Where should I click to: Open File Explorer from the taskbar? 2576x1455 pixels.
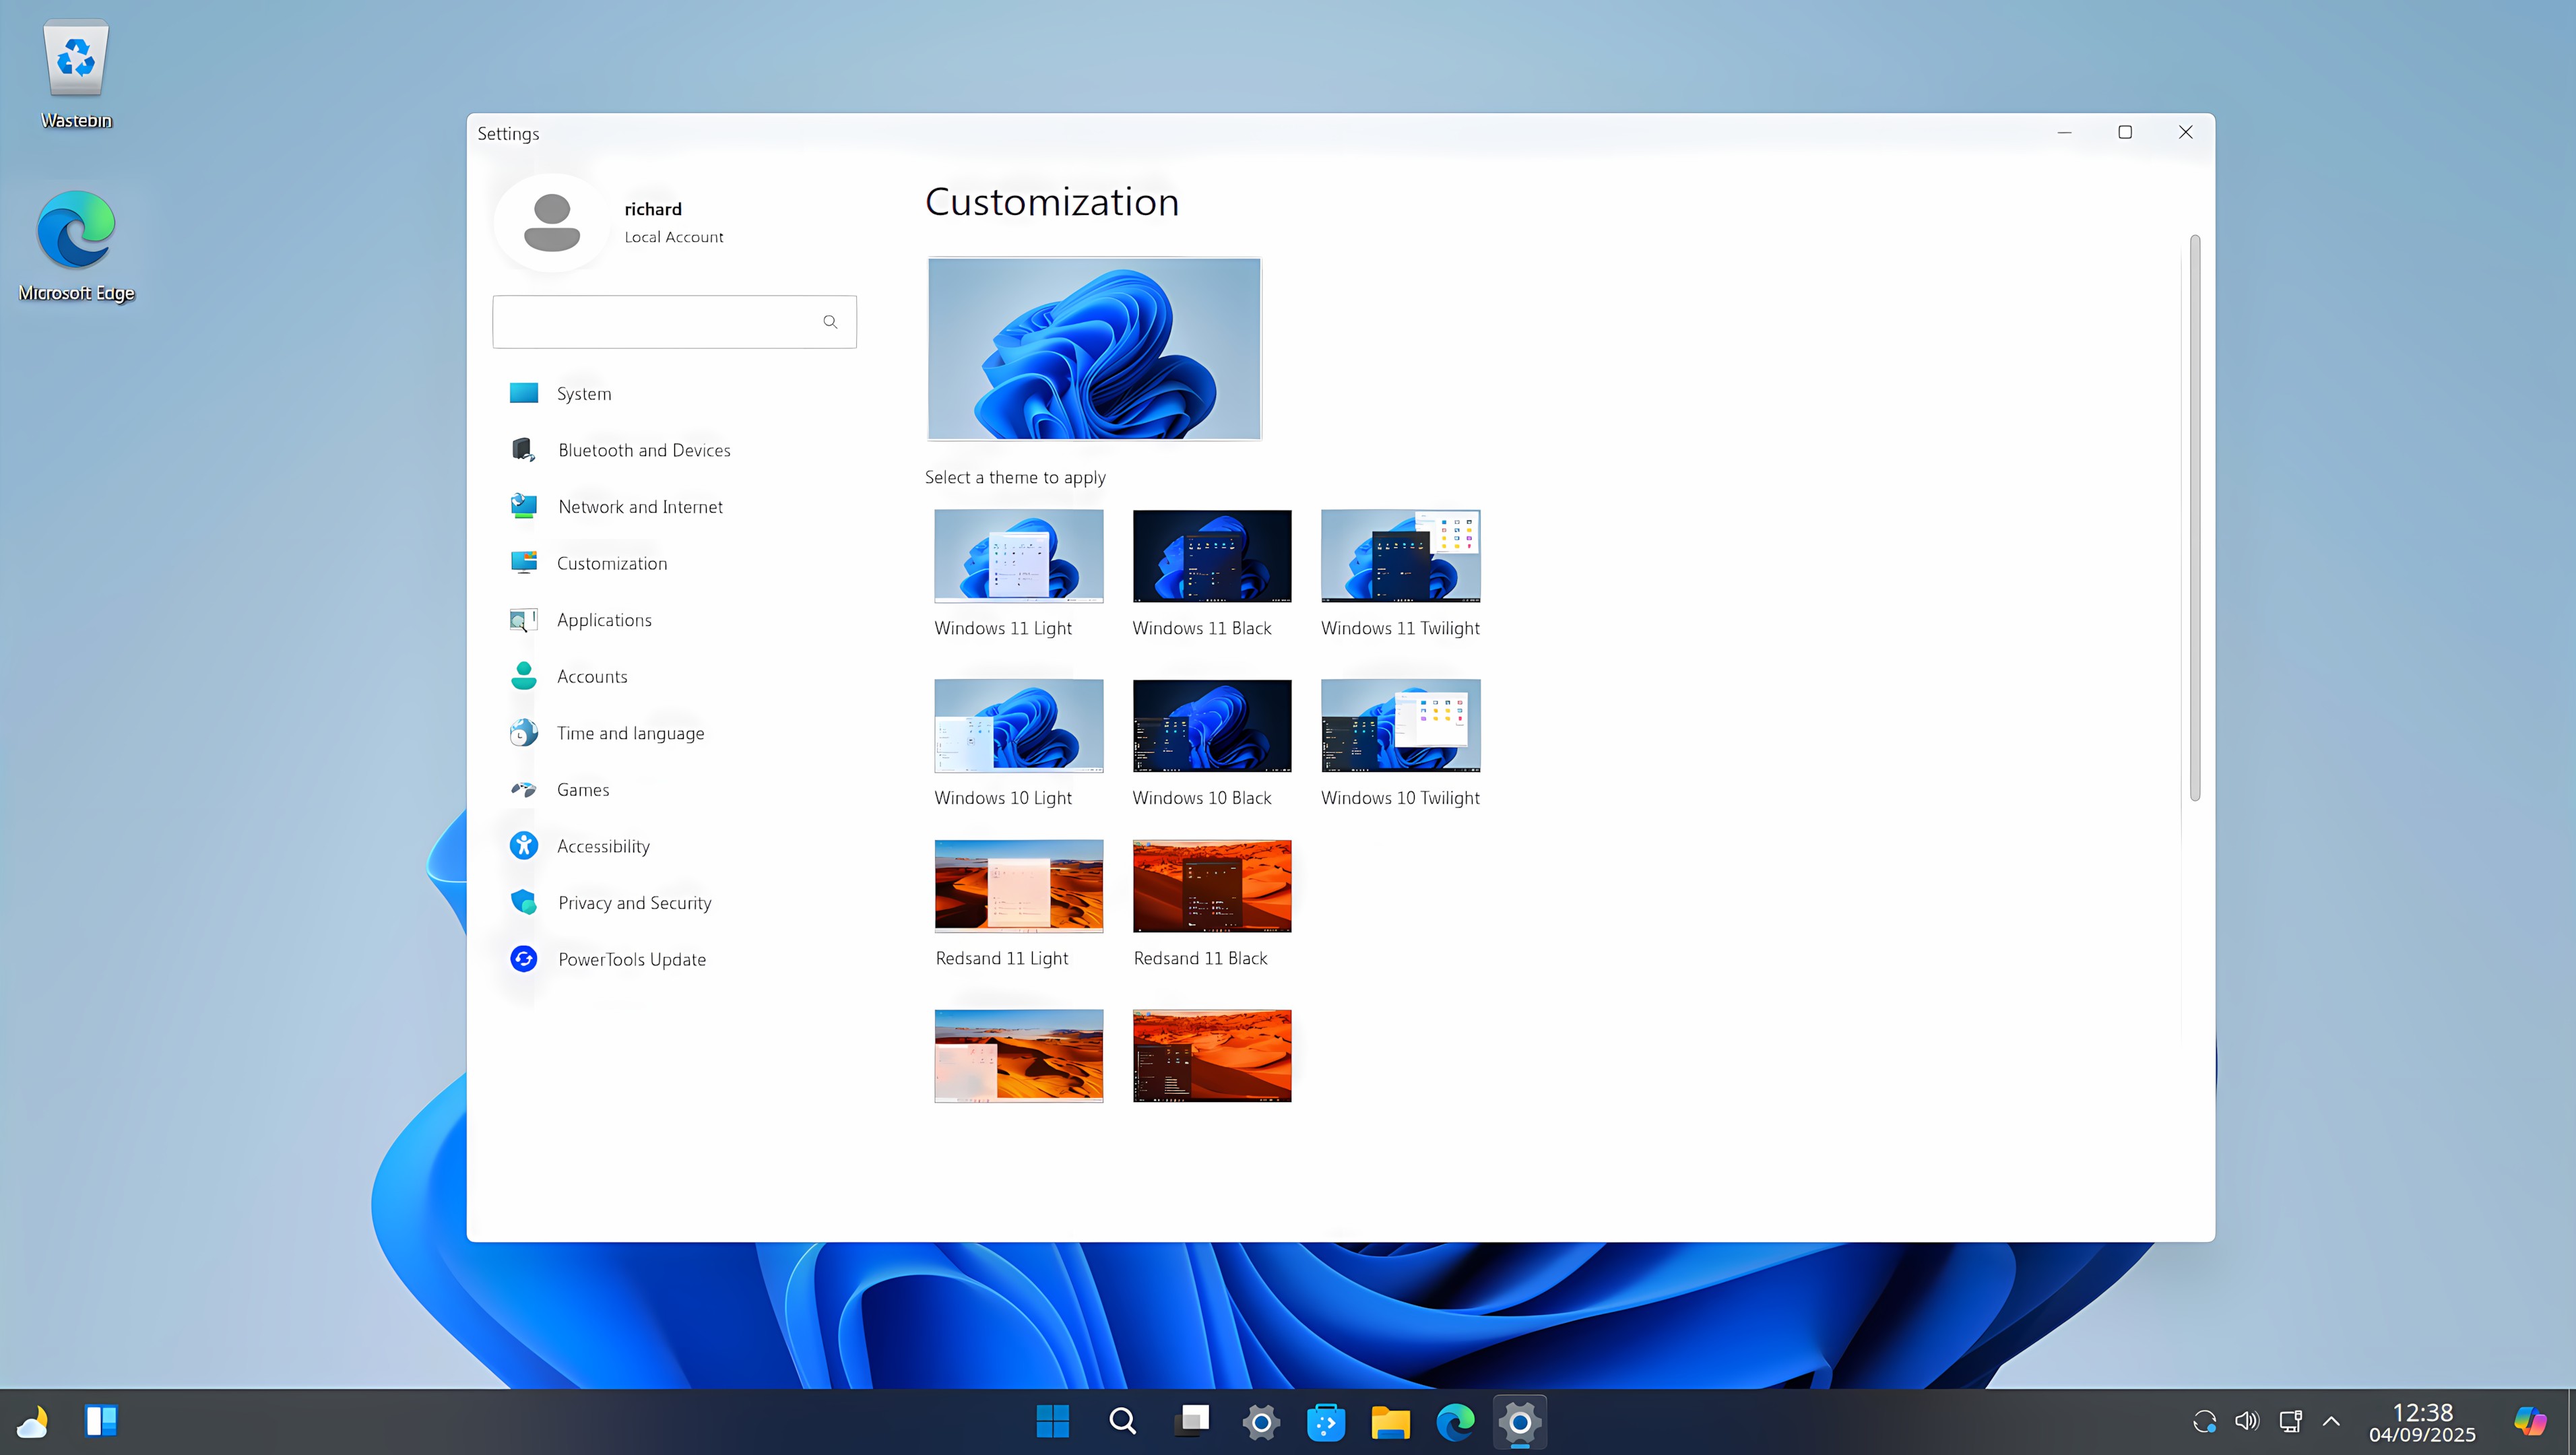[x=1390, y=1421]
